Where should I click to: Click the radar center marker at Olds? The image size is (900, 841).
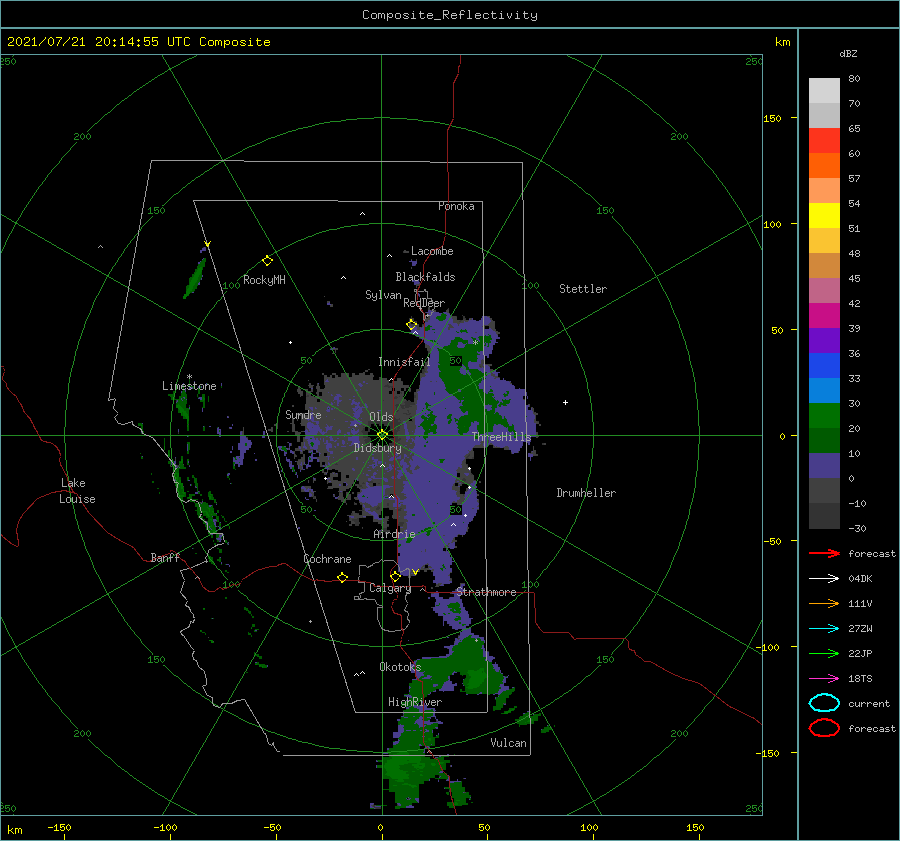[382, 435]
